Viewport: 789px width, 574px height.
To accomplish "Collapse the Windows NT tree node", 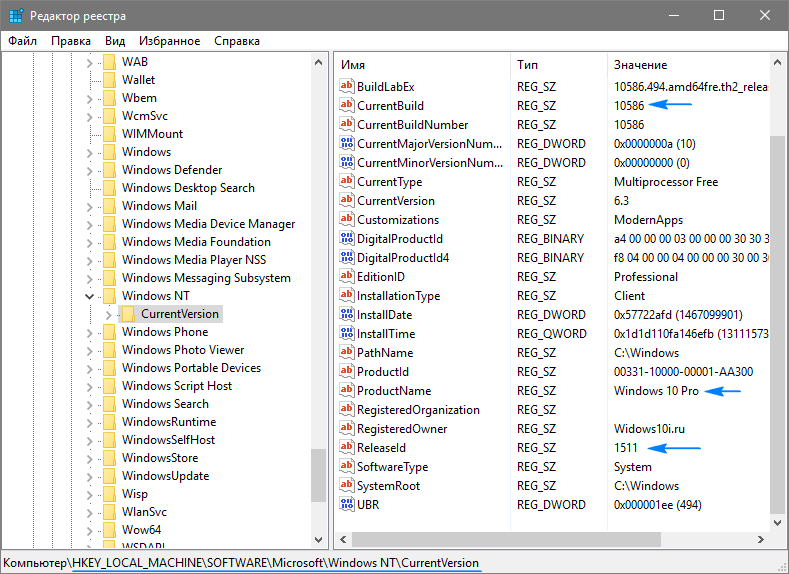I will pos(90,296).
